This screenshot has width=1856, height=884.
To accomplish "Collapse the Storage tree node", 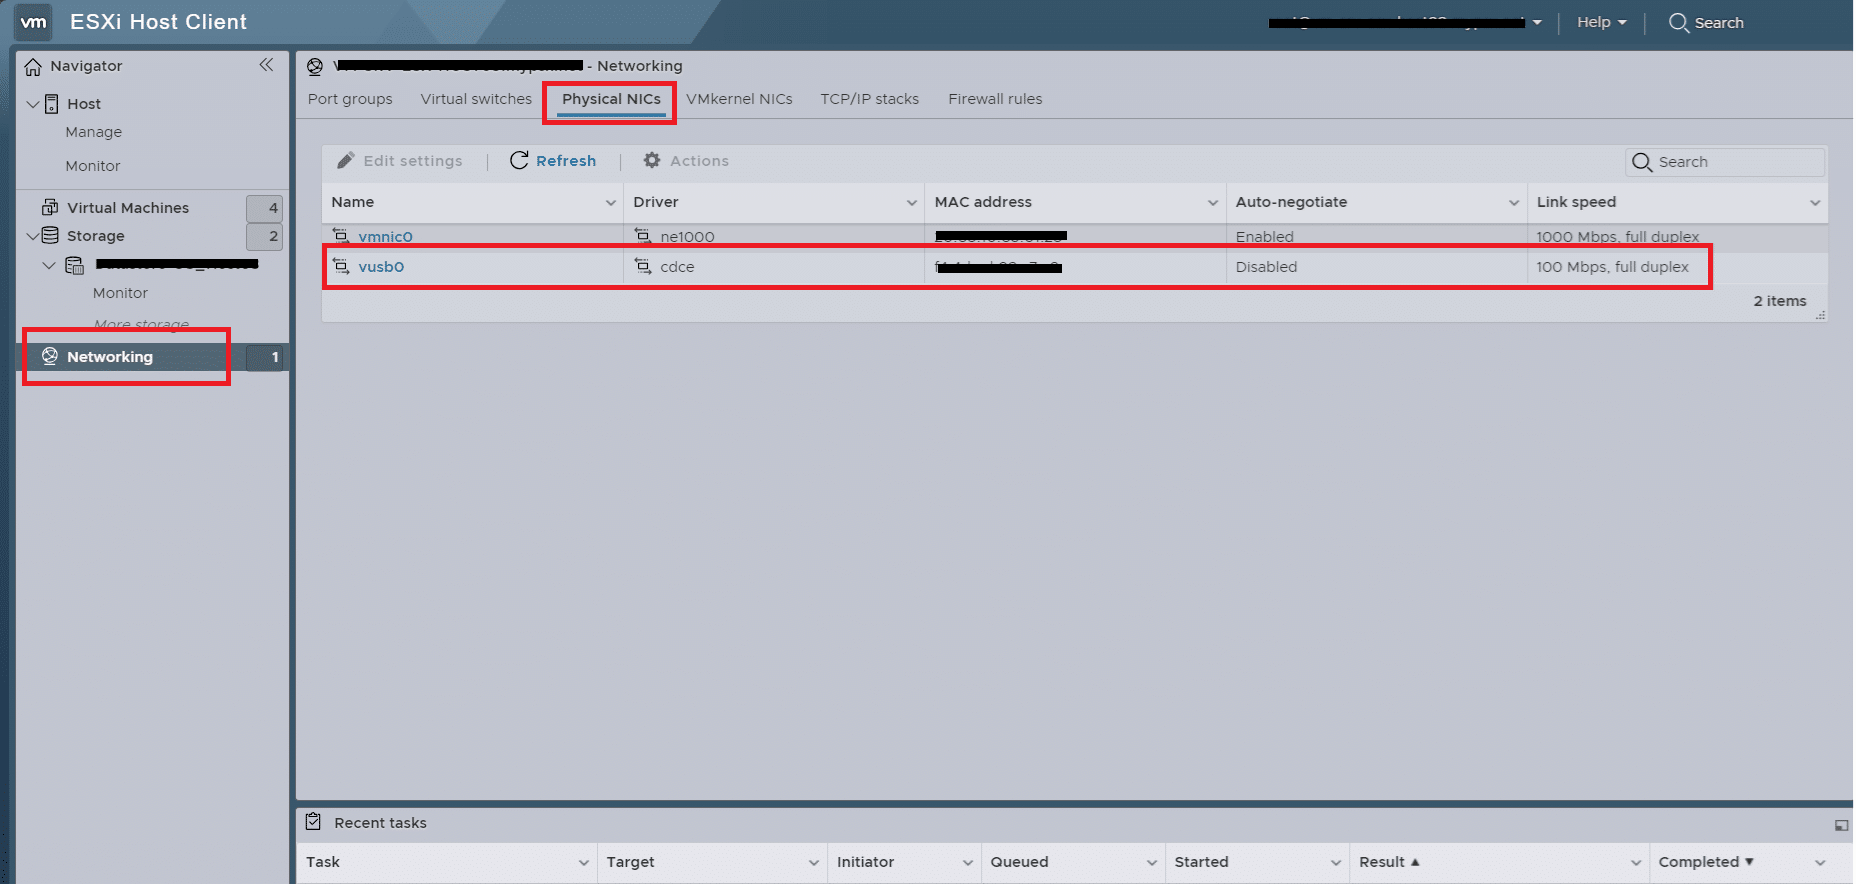I will point(33,236).
